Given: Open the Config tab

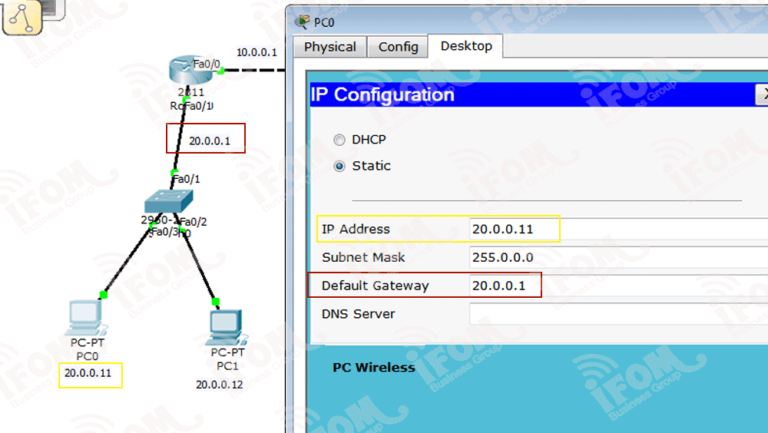Looking at the screenshot, I should pyautogui.click(x=397, y=47).
